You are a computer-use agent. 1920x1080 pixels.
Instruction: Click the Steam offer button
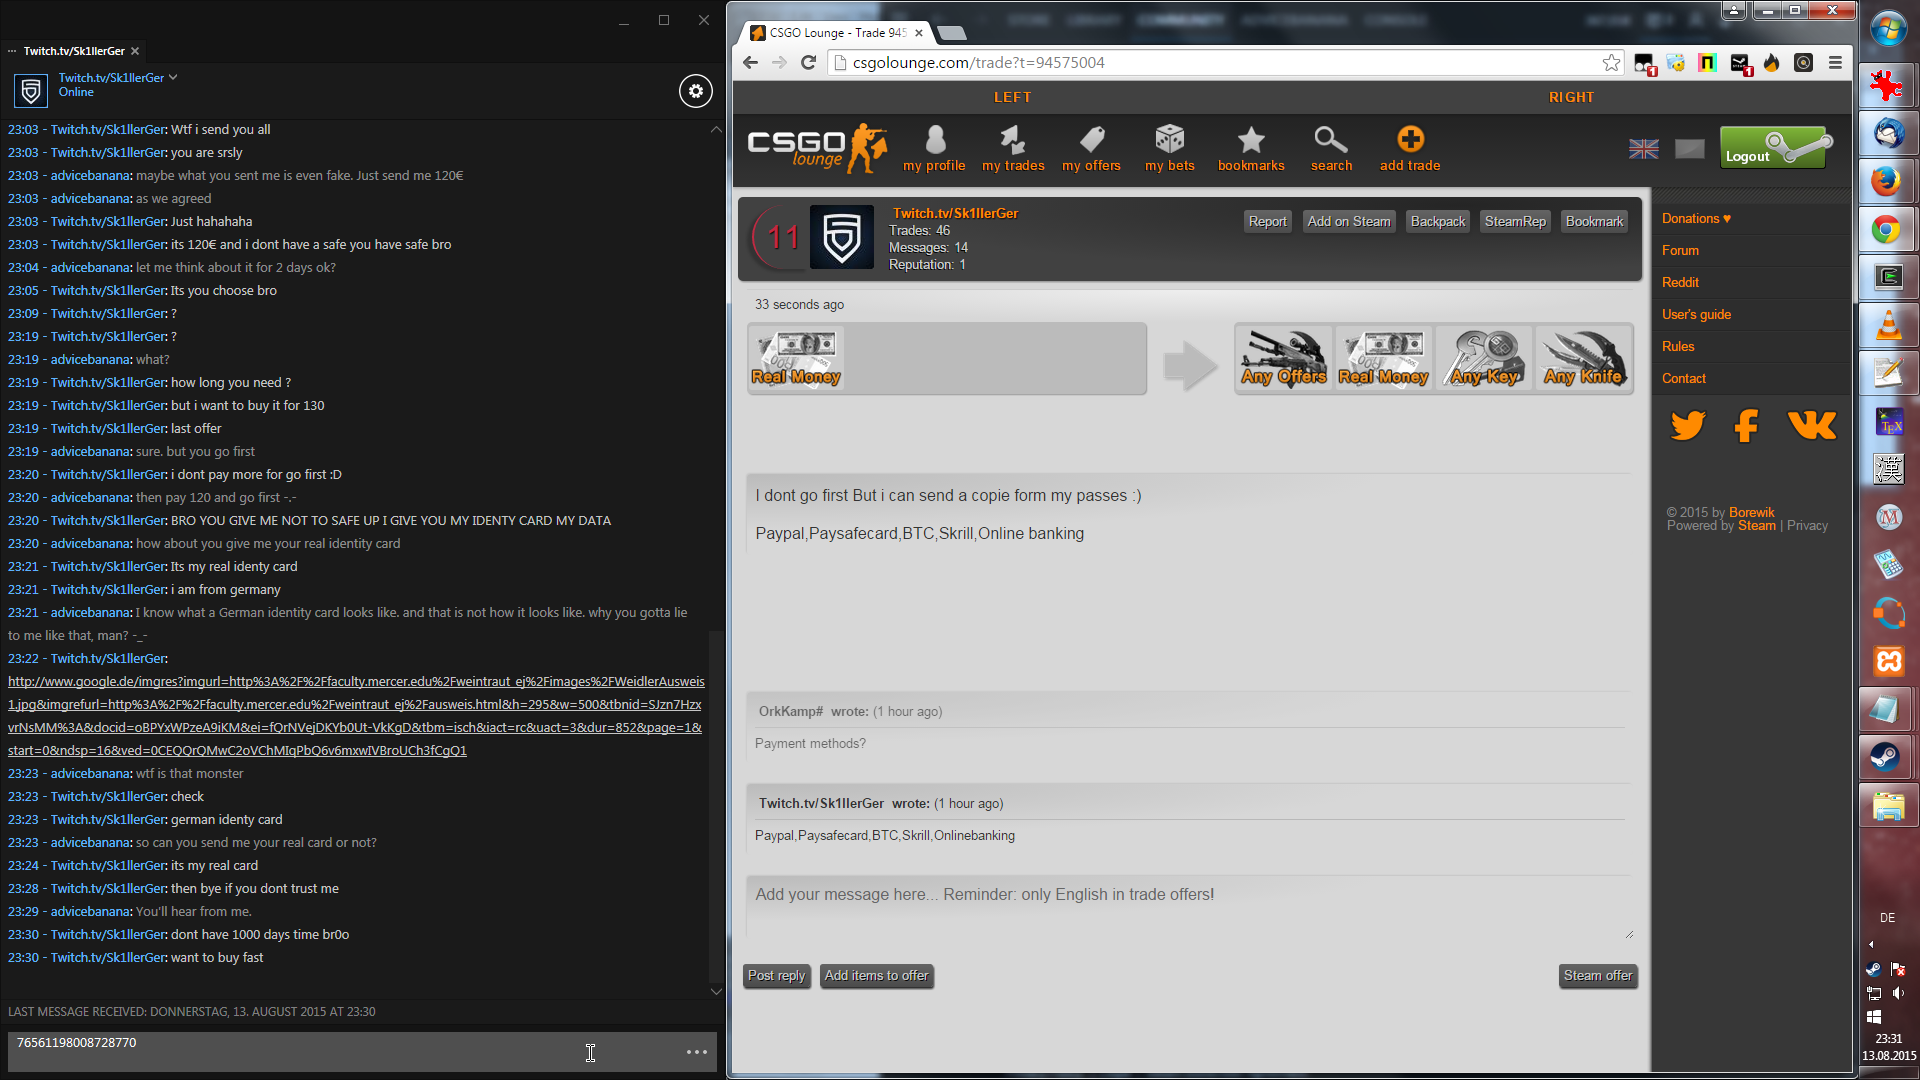click(1597, 976)
